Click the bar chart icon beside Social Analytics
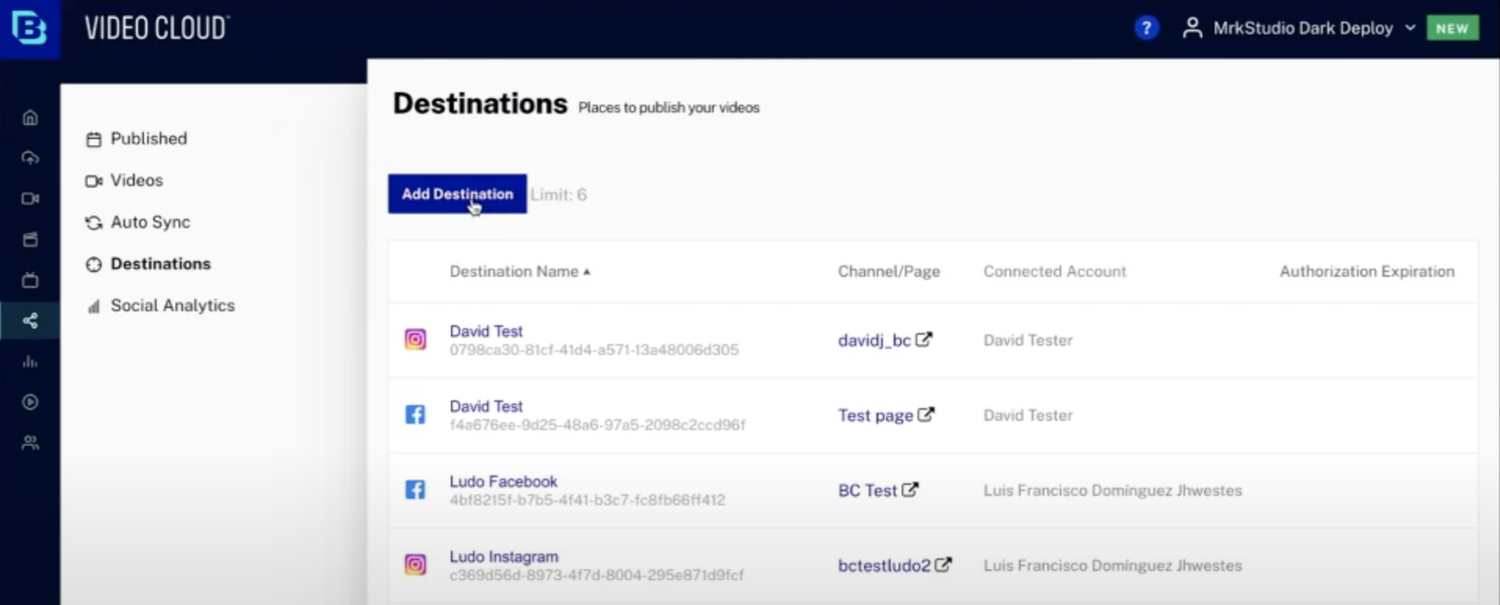1500x605 pixels. [x=94, y=306]
